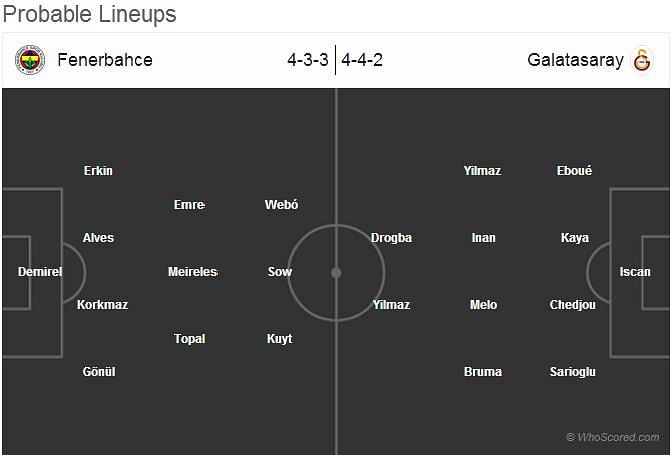Viewport: 671px width, 455px height.
Task: Open the Galatasaray team name link
Action: [575, 60]
